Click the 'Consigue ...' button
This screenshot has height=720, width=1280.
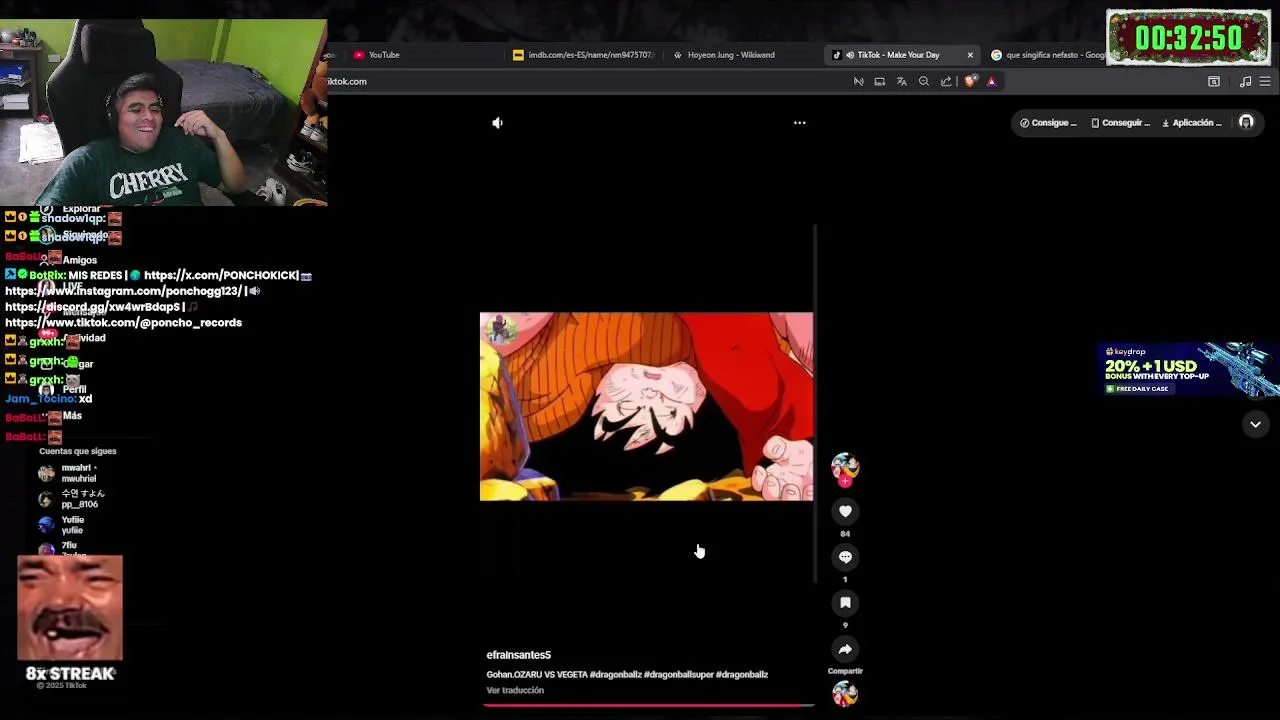coord(1048,123)
